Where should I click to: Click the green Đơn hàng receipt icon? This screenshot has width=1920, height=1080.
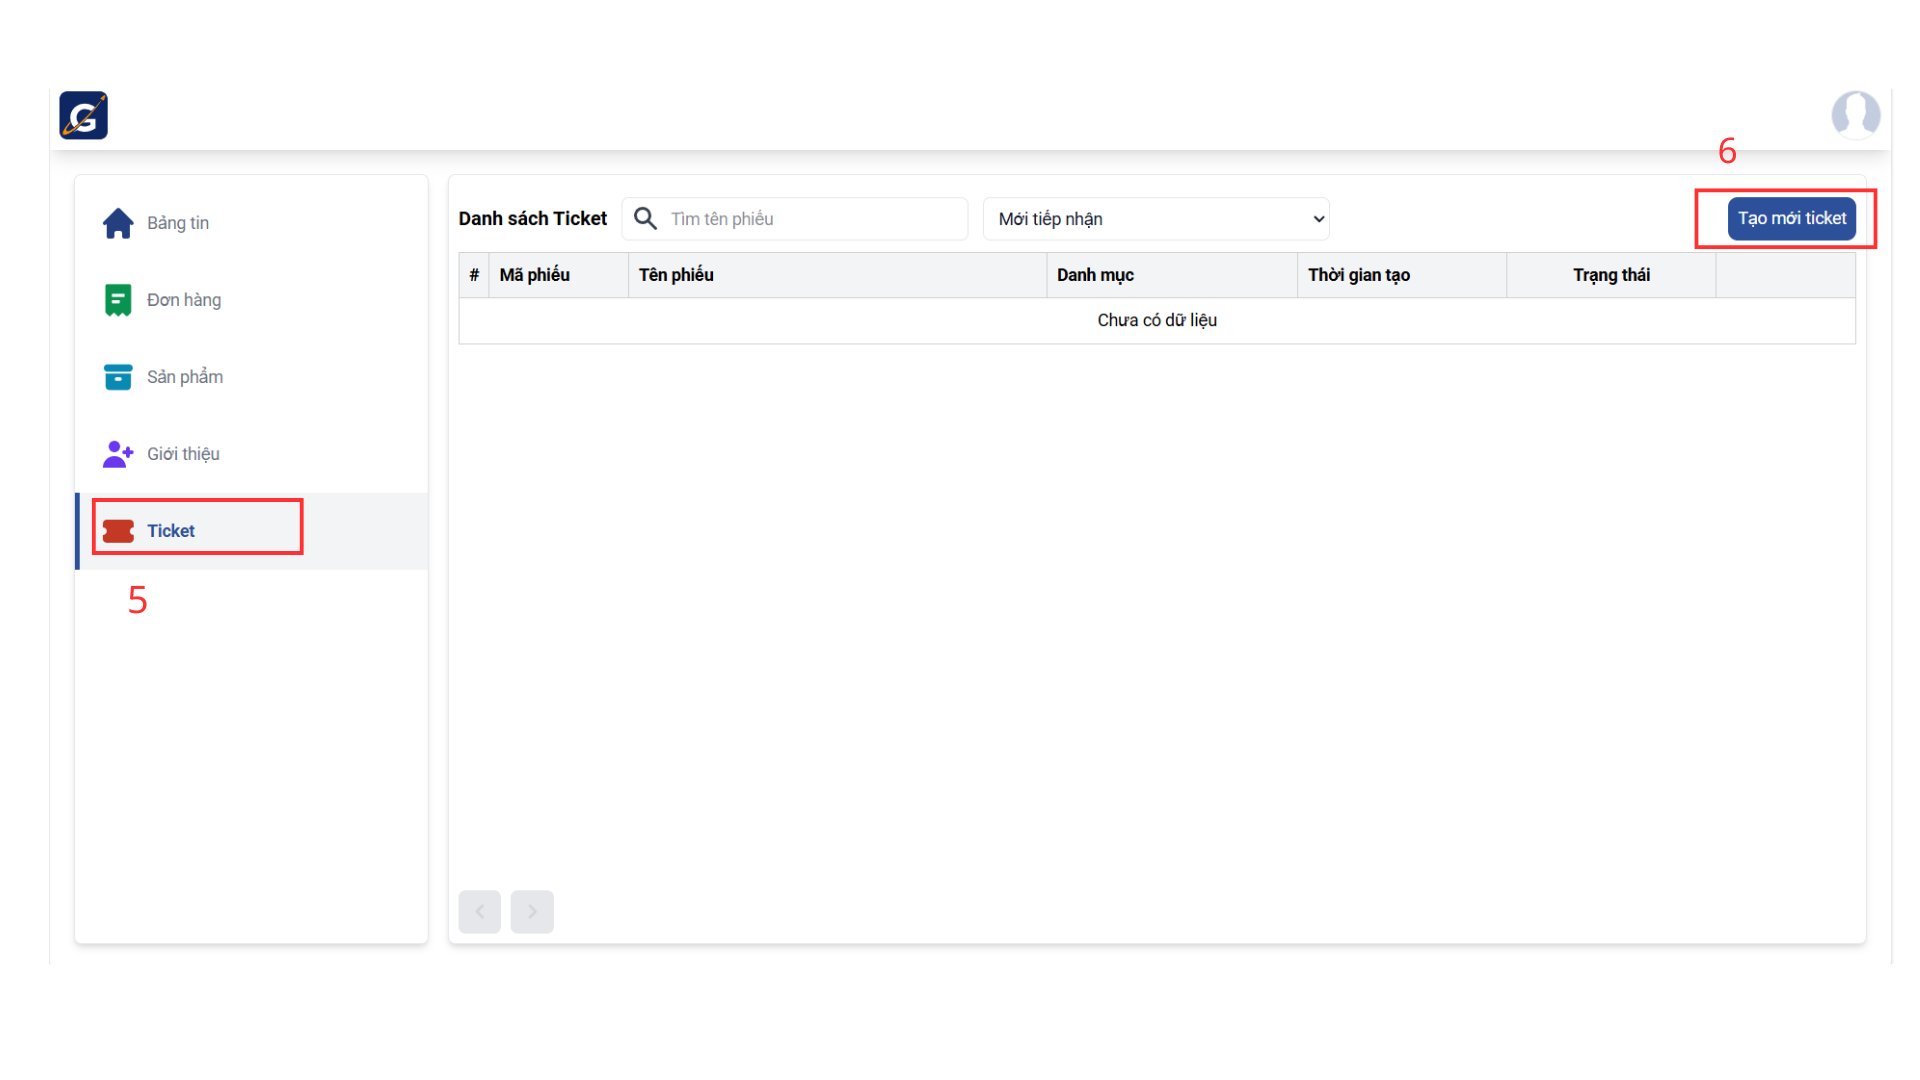(118, 300)
